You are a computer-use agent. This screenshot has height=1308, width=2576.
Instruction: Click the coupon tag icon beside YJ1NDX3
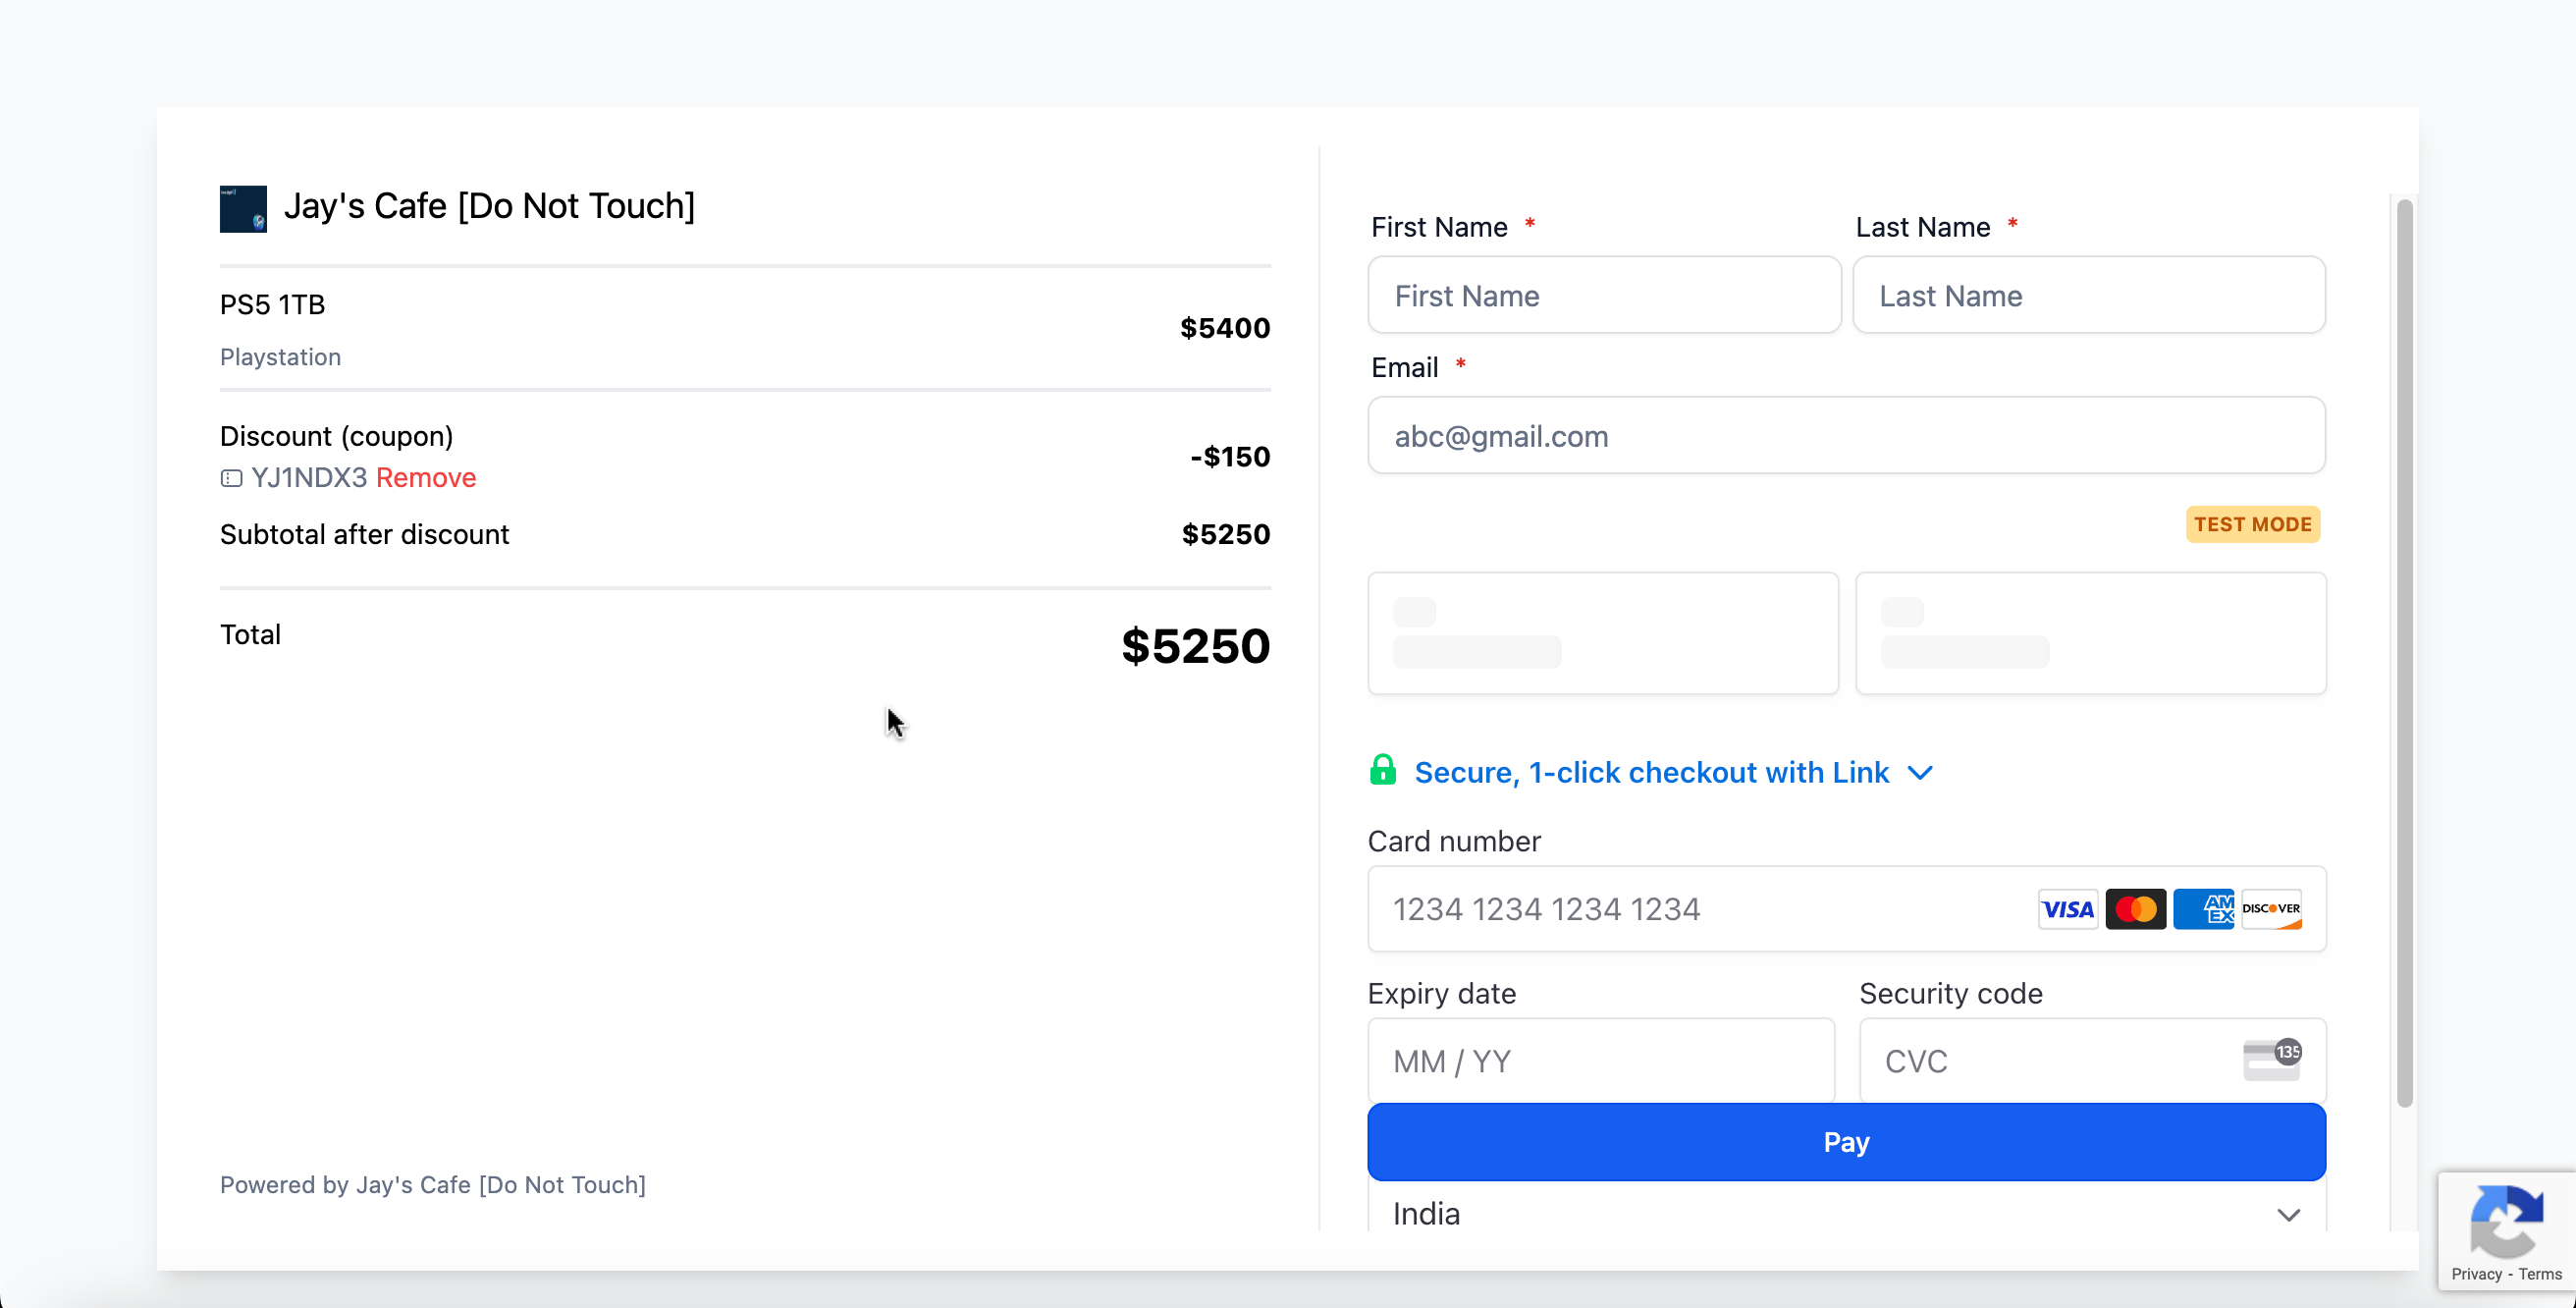(231, 478)
